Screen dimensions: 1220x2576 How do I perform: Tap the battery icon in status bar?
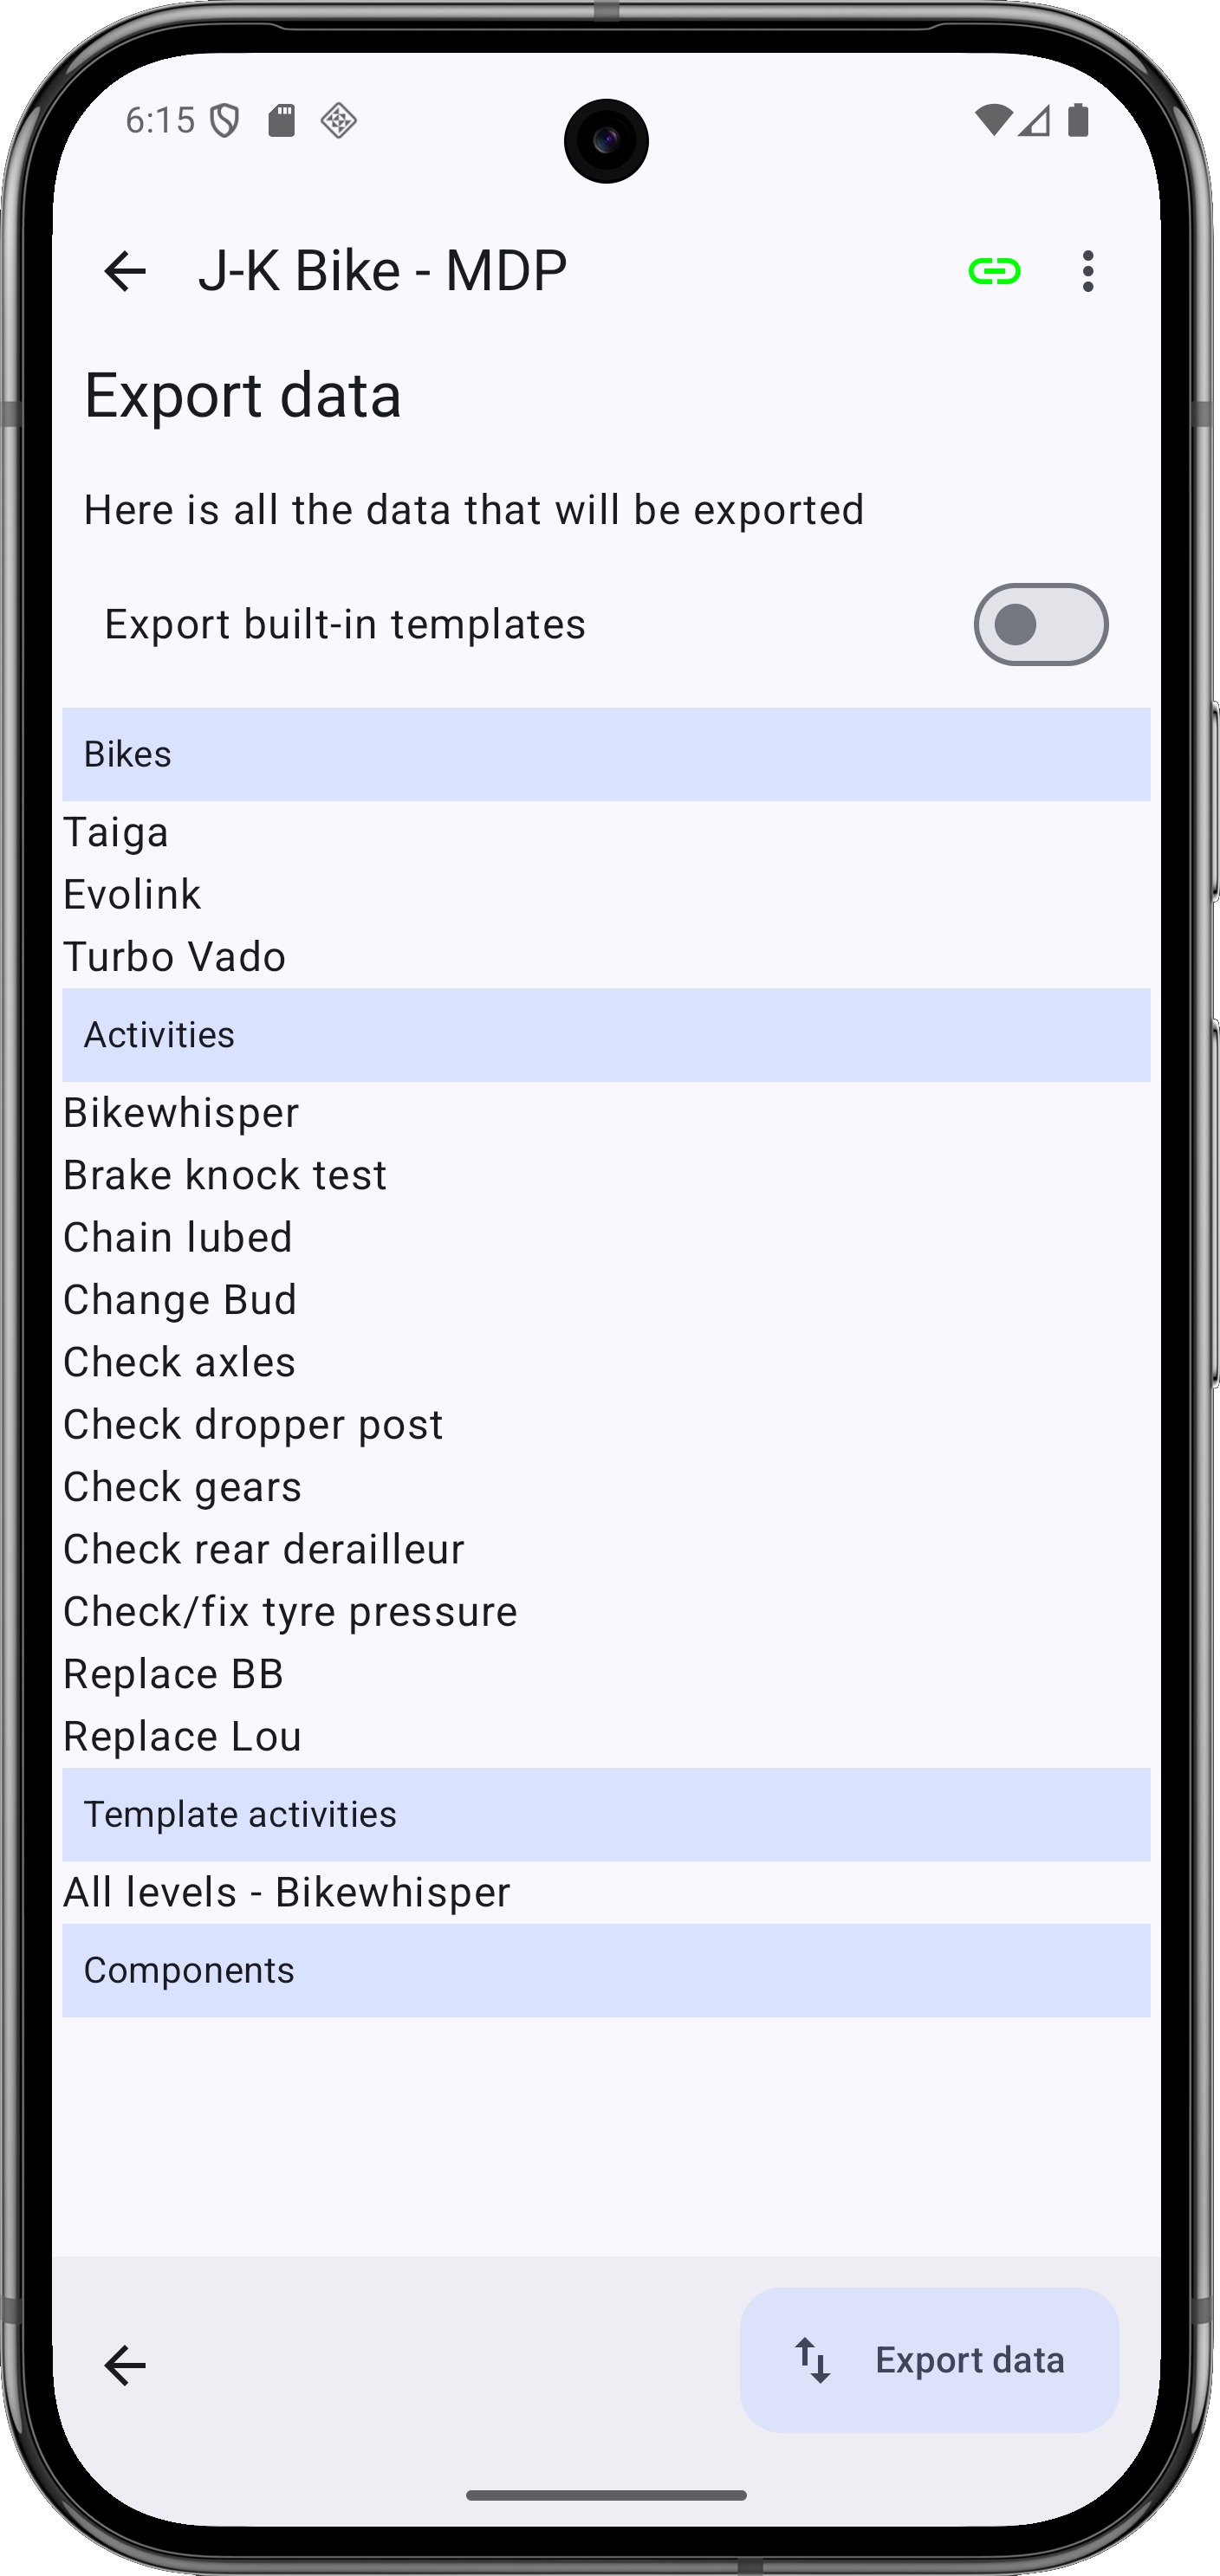pos(1078,120)
